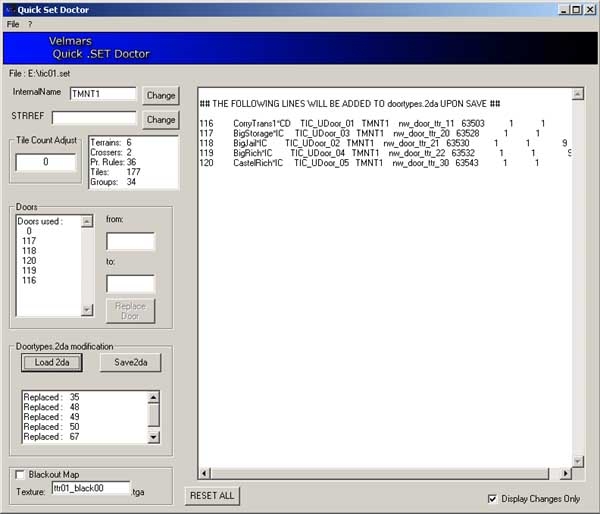Click the Quick Set Doctor title bar icon
The height and width of the screenshot is (514, 600).
(8, 8)
